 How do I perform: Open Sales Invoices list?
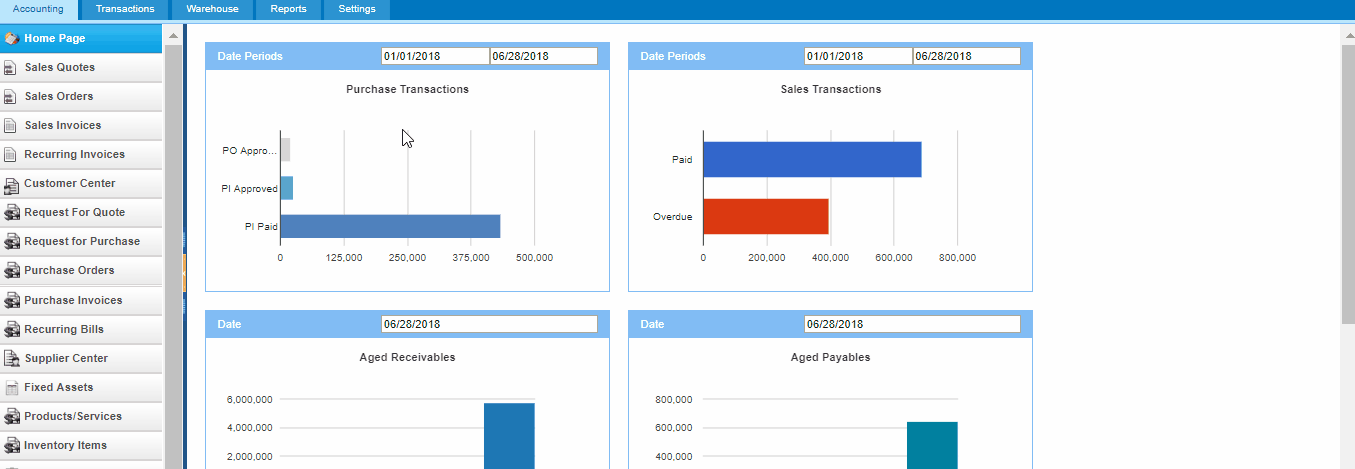coord(81,125)
